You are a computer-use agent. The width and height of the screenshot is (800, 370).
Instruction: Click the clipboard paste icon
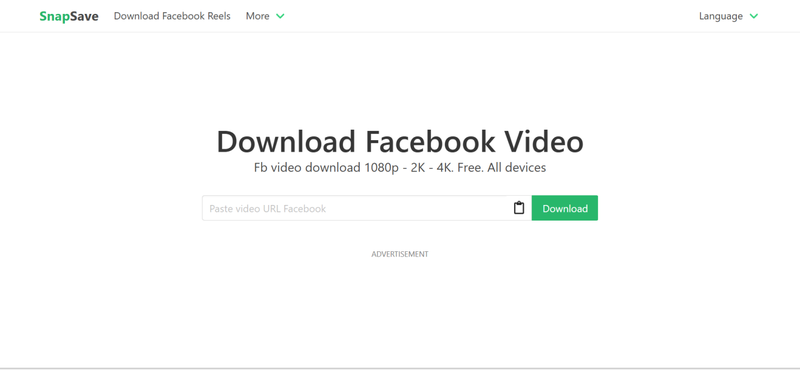(x=519, y=208)
